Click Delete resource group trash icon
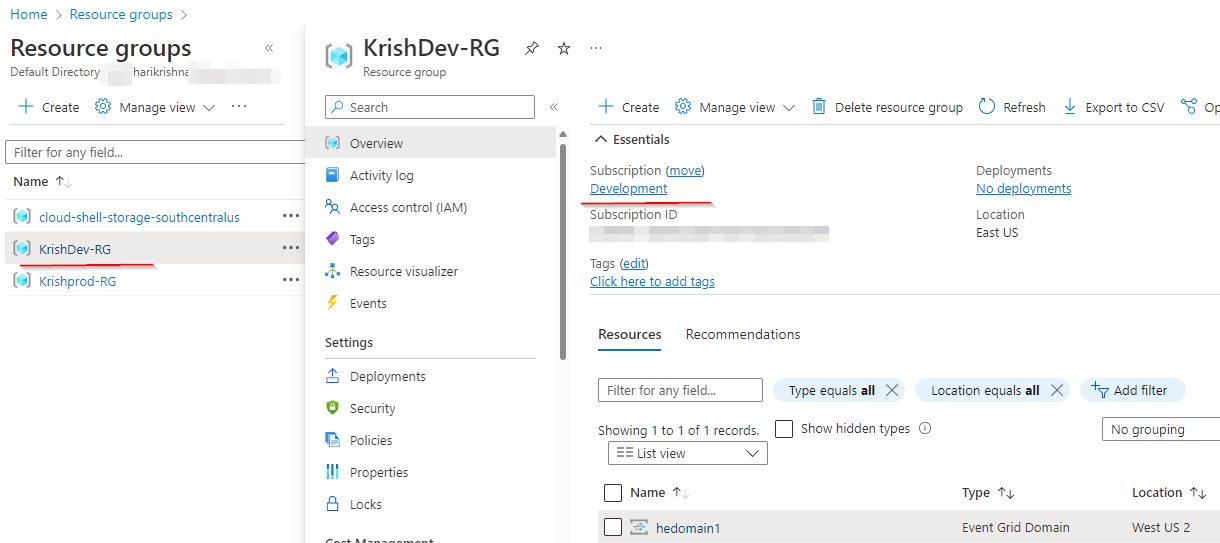 point(819,107)
